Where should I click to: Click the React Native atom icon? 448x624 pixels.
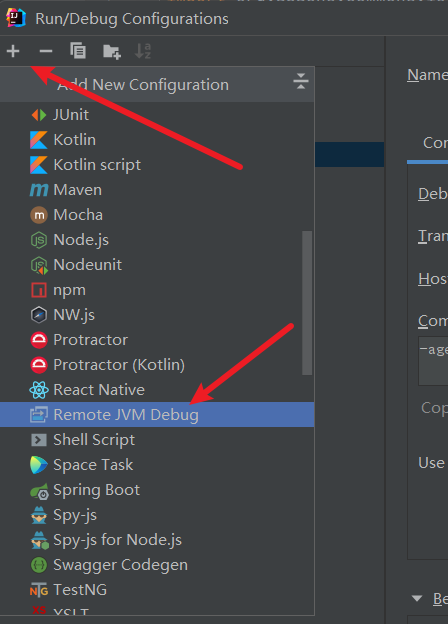[39, 390]
